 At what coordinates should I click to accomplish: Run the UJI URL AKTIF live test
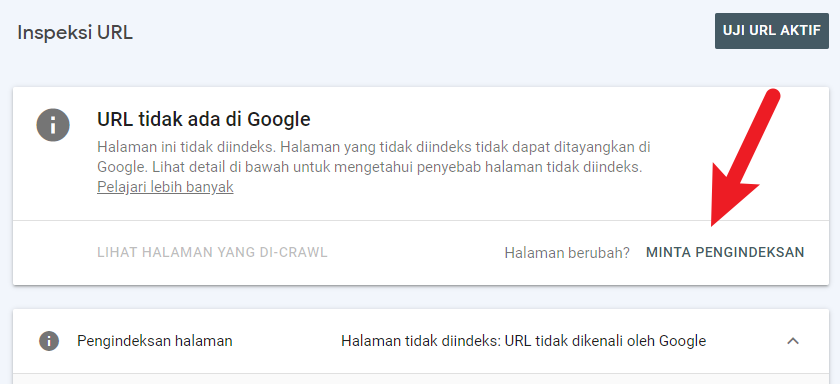[x=771, y=31]
